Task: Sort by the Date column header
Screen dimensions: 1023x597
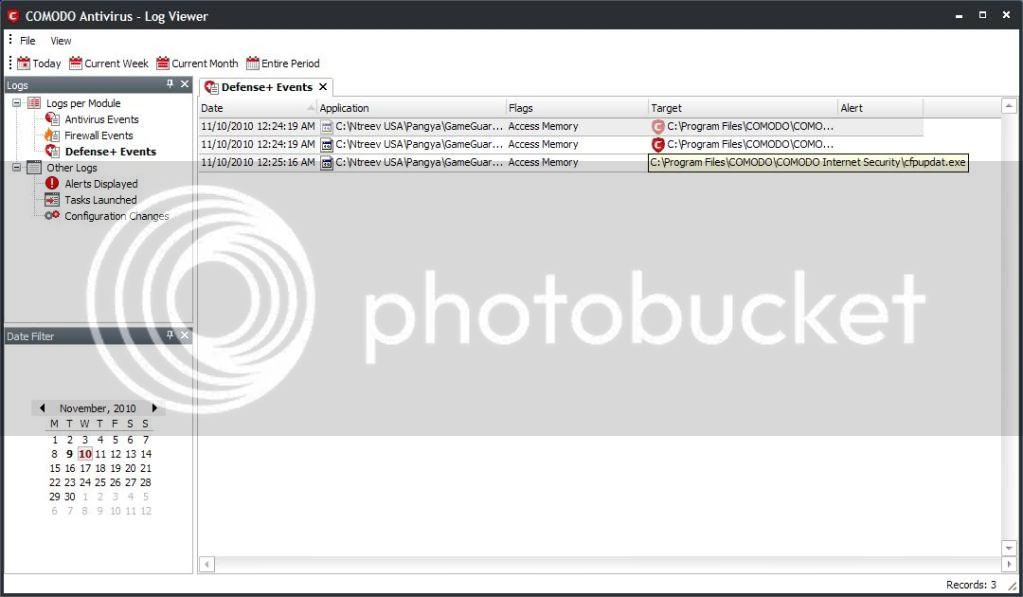Action: click(258, 108)
